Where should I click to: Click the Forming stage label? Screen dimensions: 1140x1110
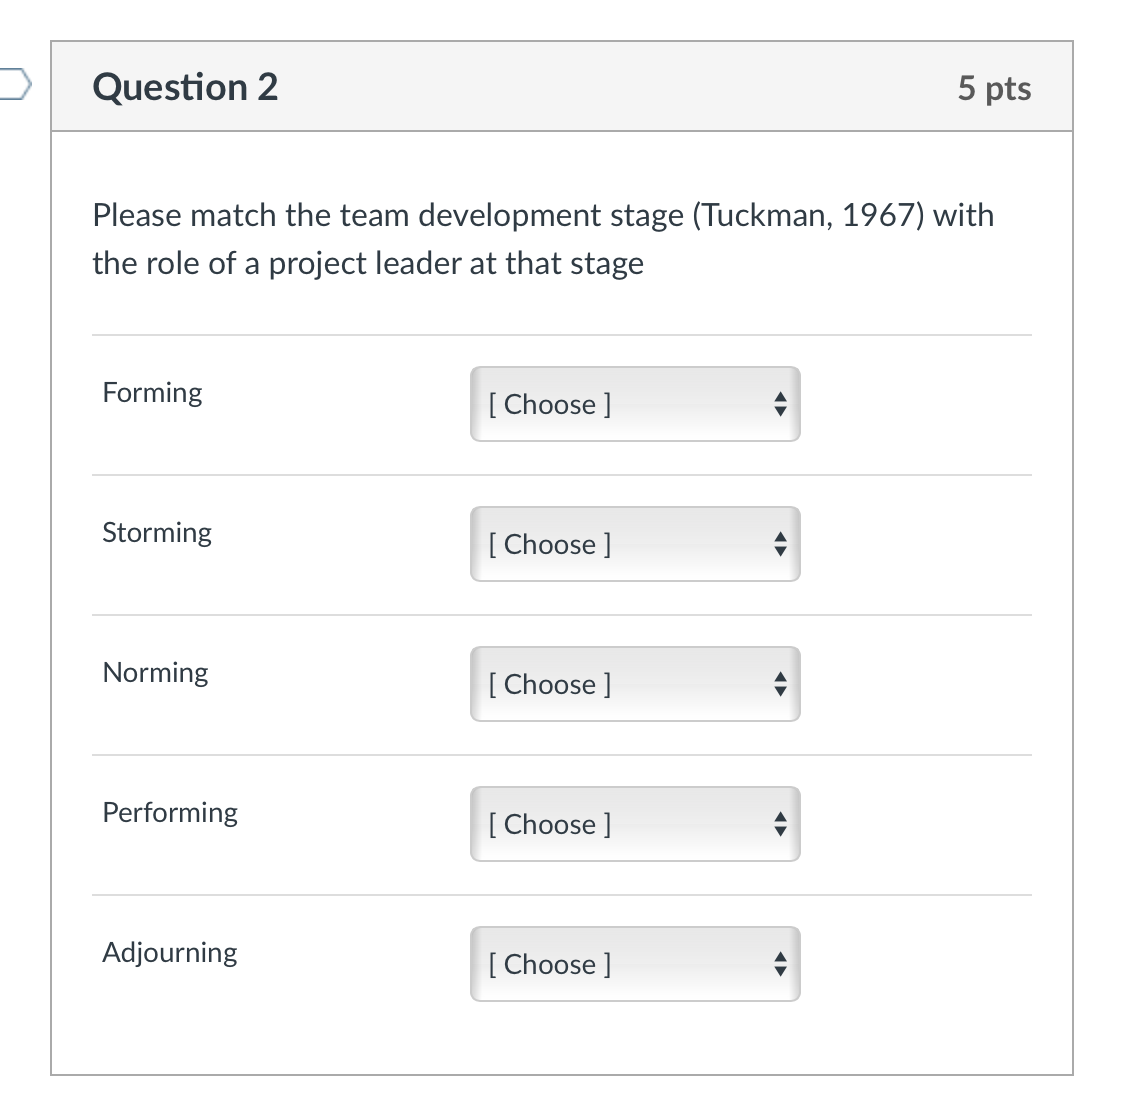tap(152, 392)
